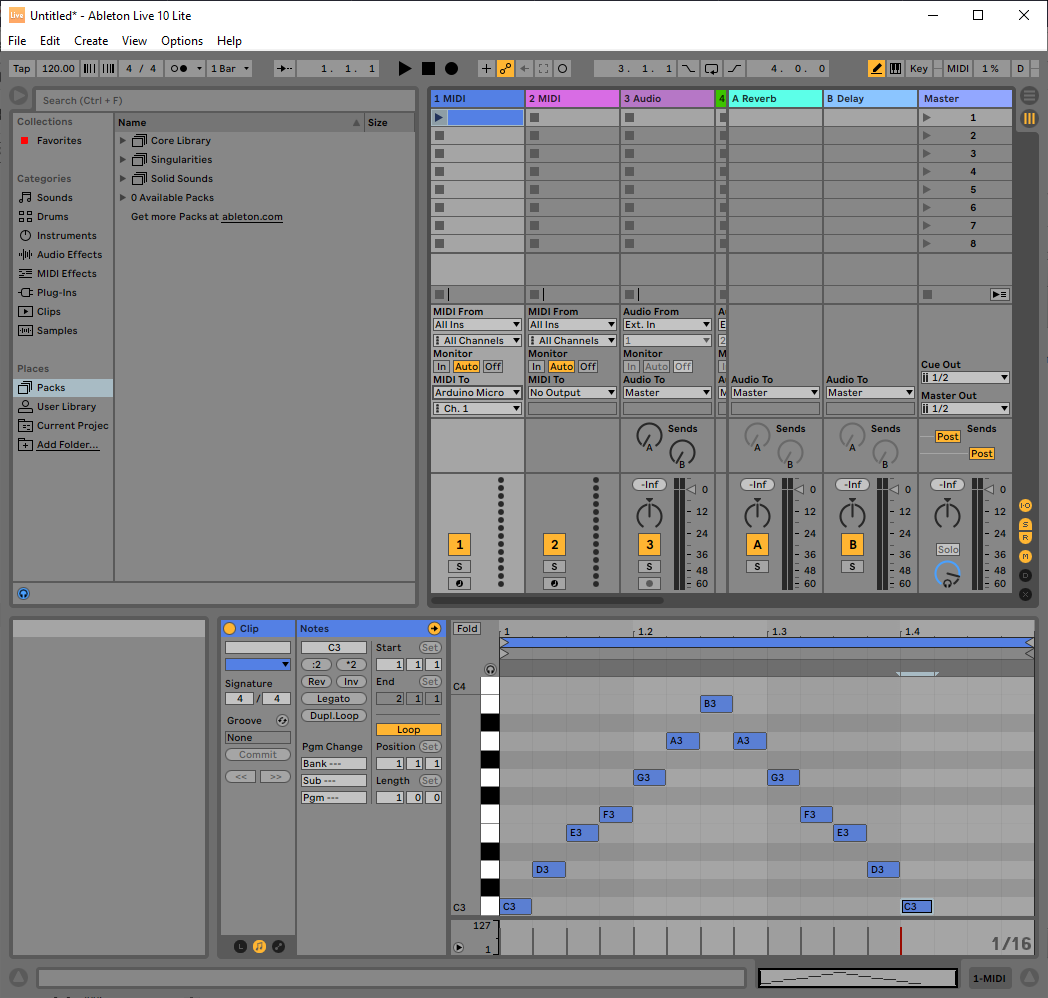Open the Ch. 1 output channel dropdown

pyautogui.click(x=477, y=408)
